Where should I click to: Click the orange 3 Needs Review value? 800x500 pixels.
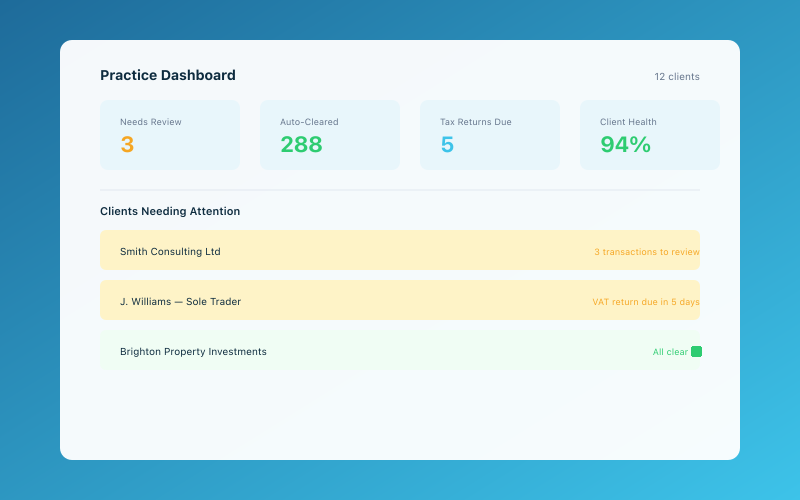[127, 144]
